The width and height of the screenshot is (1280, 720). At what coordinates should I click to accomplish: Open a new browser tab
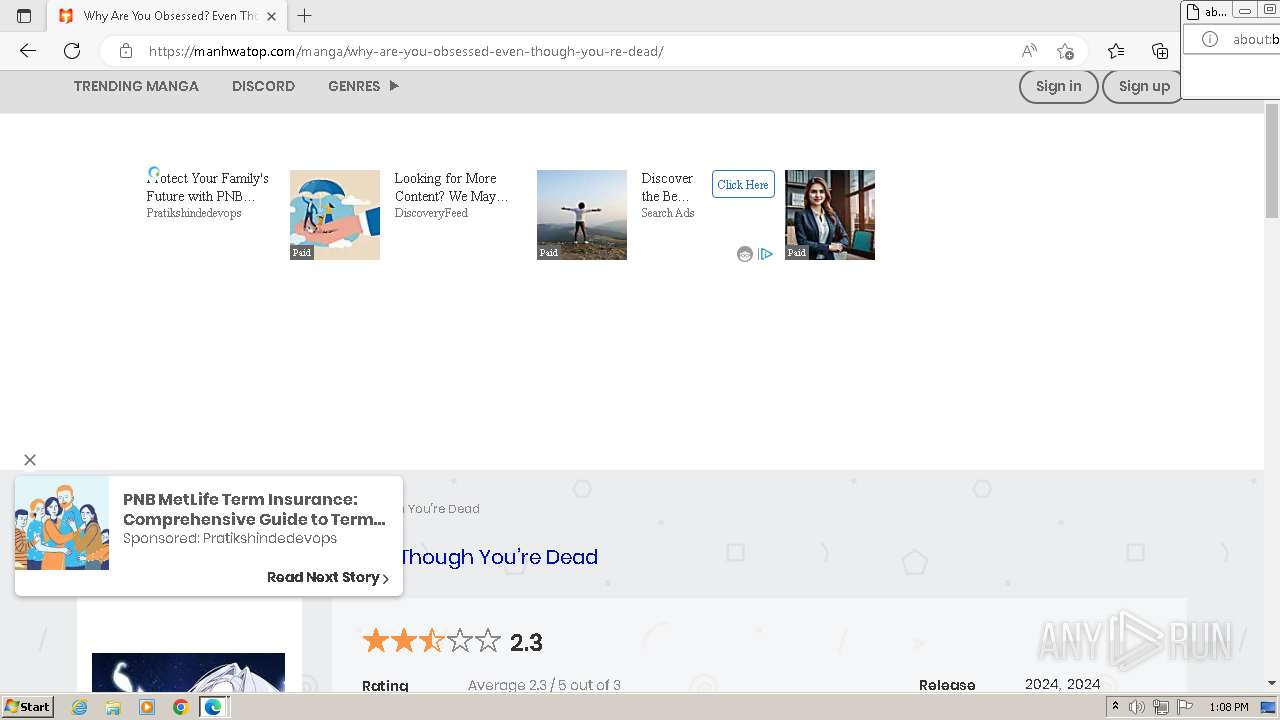pos(305,16)
